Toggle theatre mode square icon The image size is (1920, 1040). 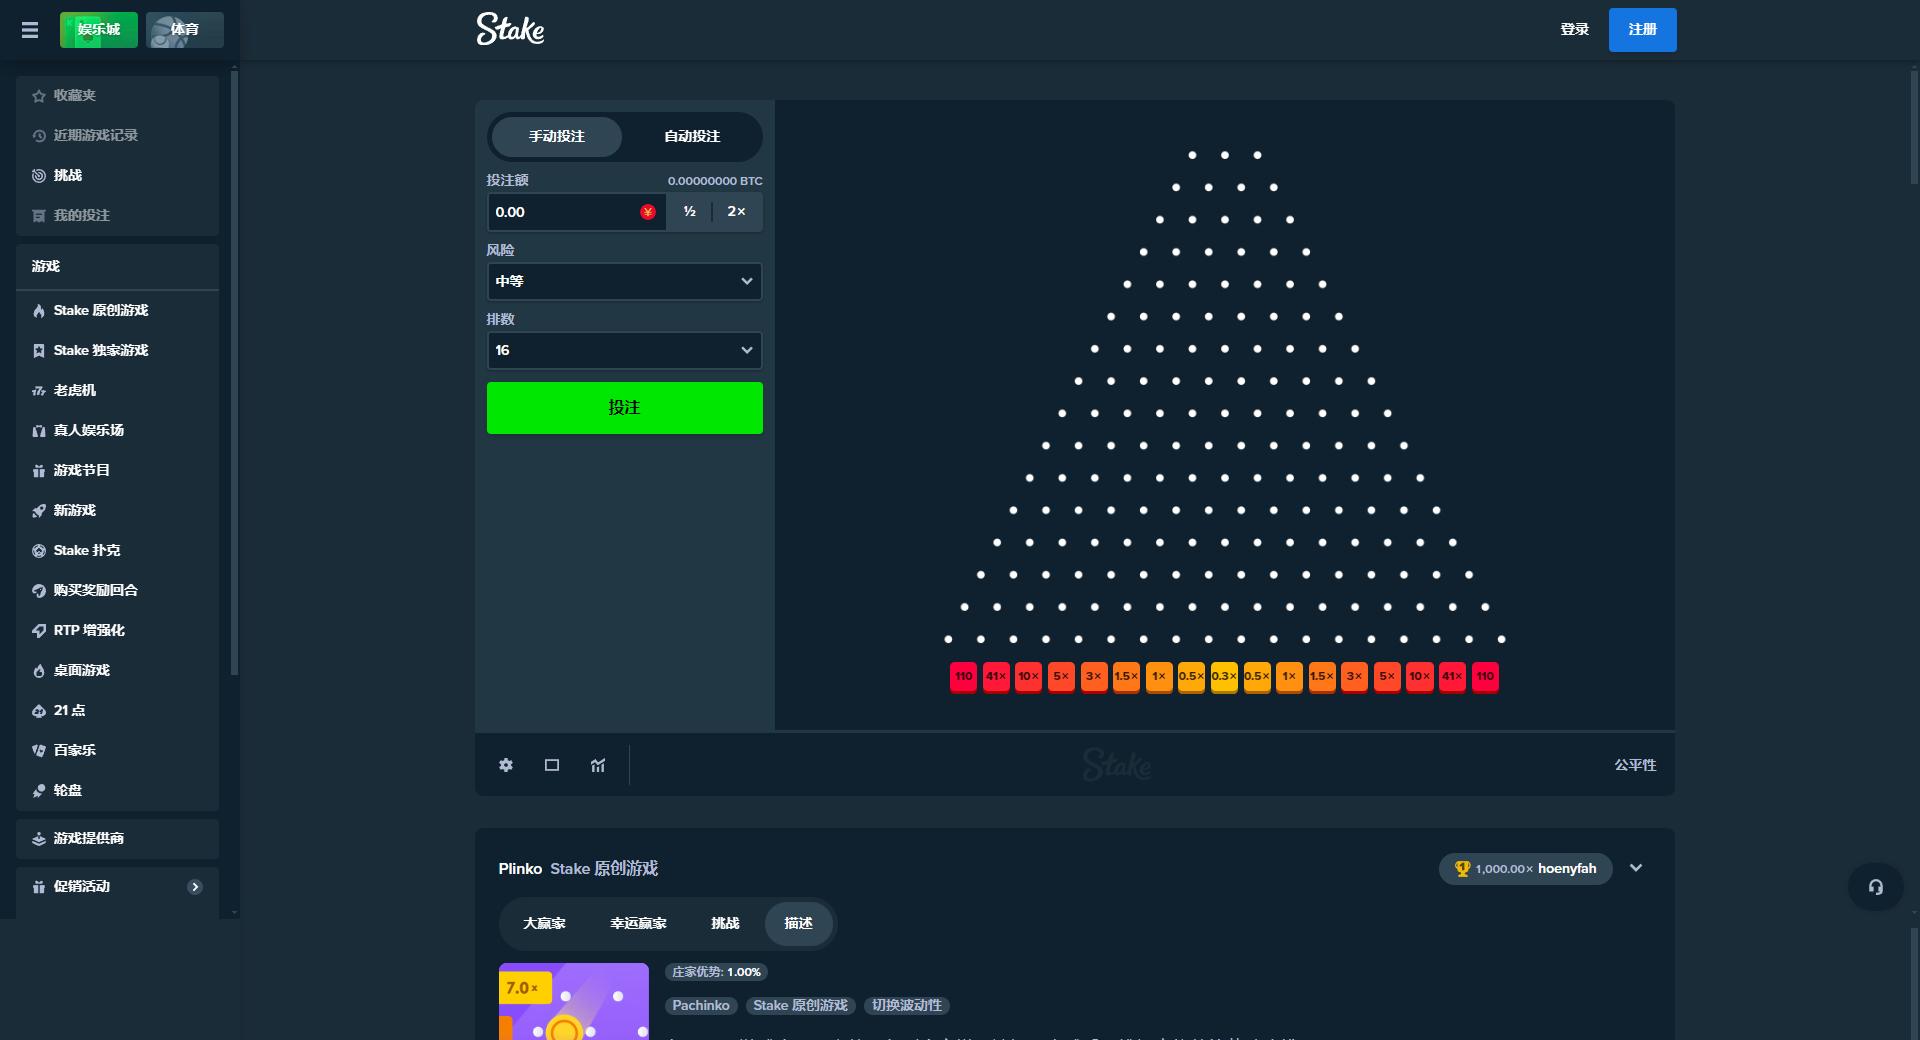tap(552, 765)
